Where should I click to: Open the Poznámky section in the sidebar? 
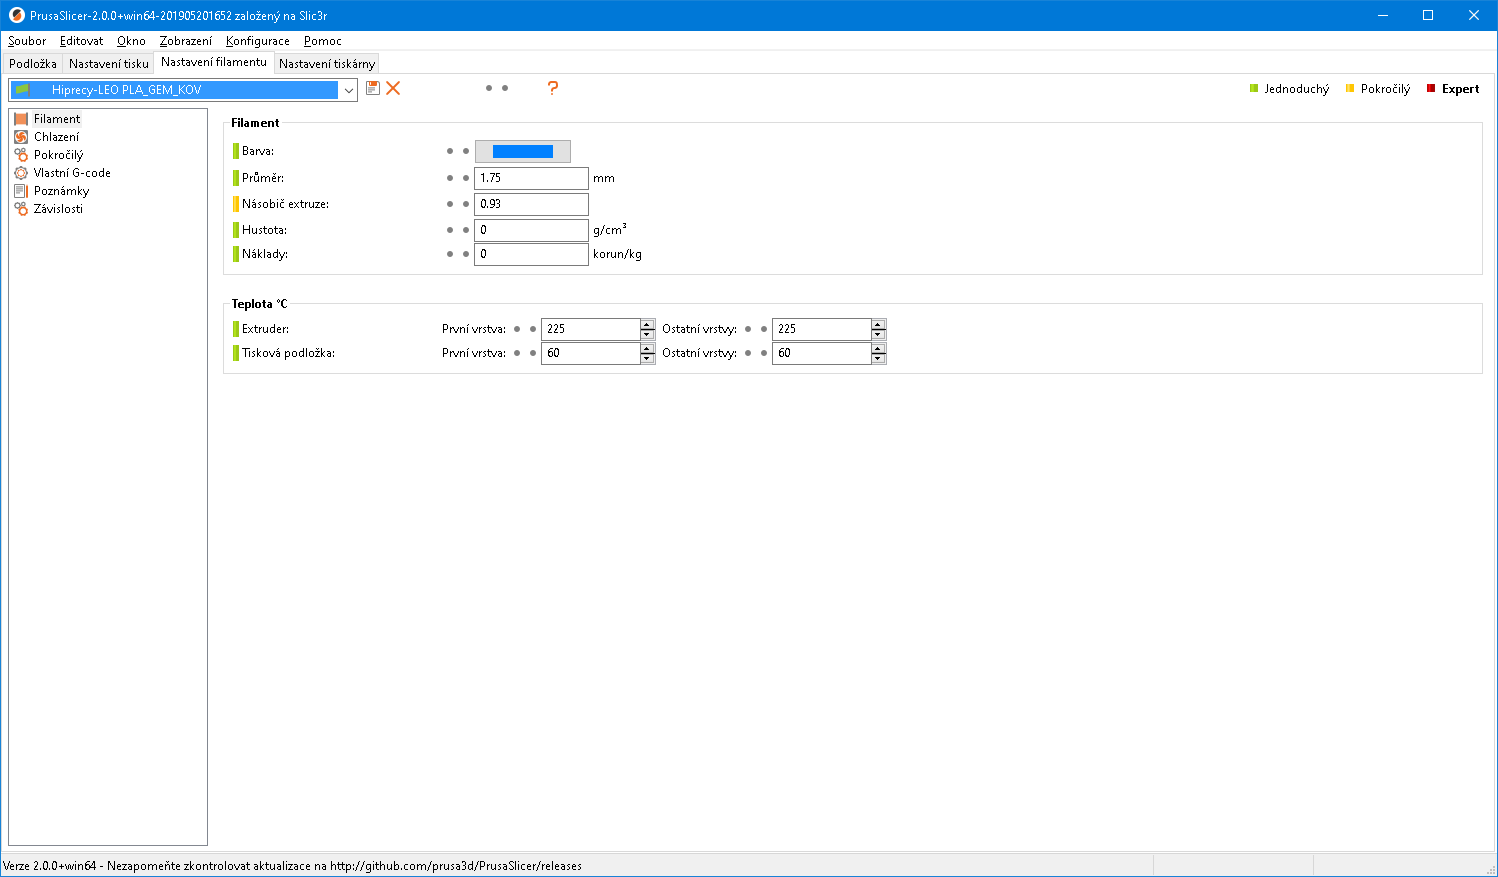point(61,191)
